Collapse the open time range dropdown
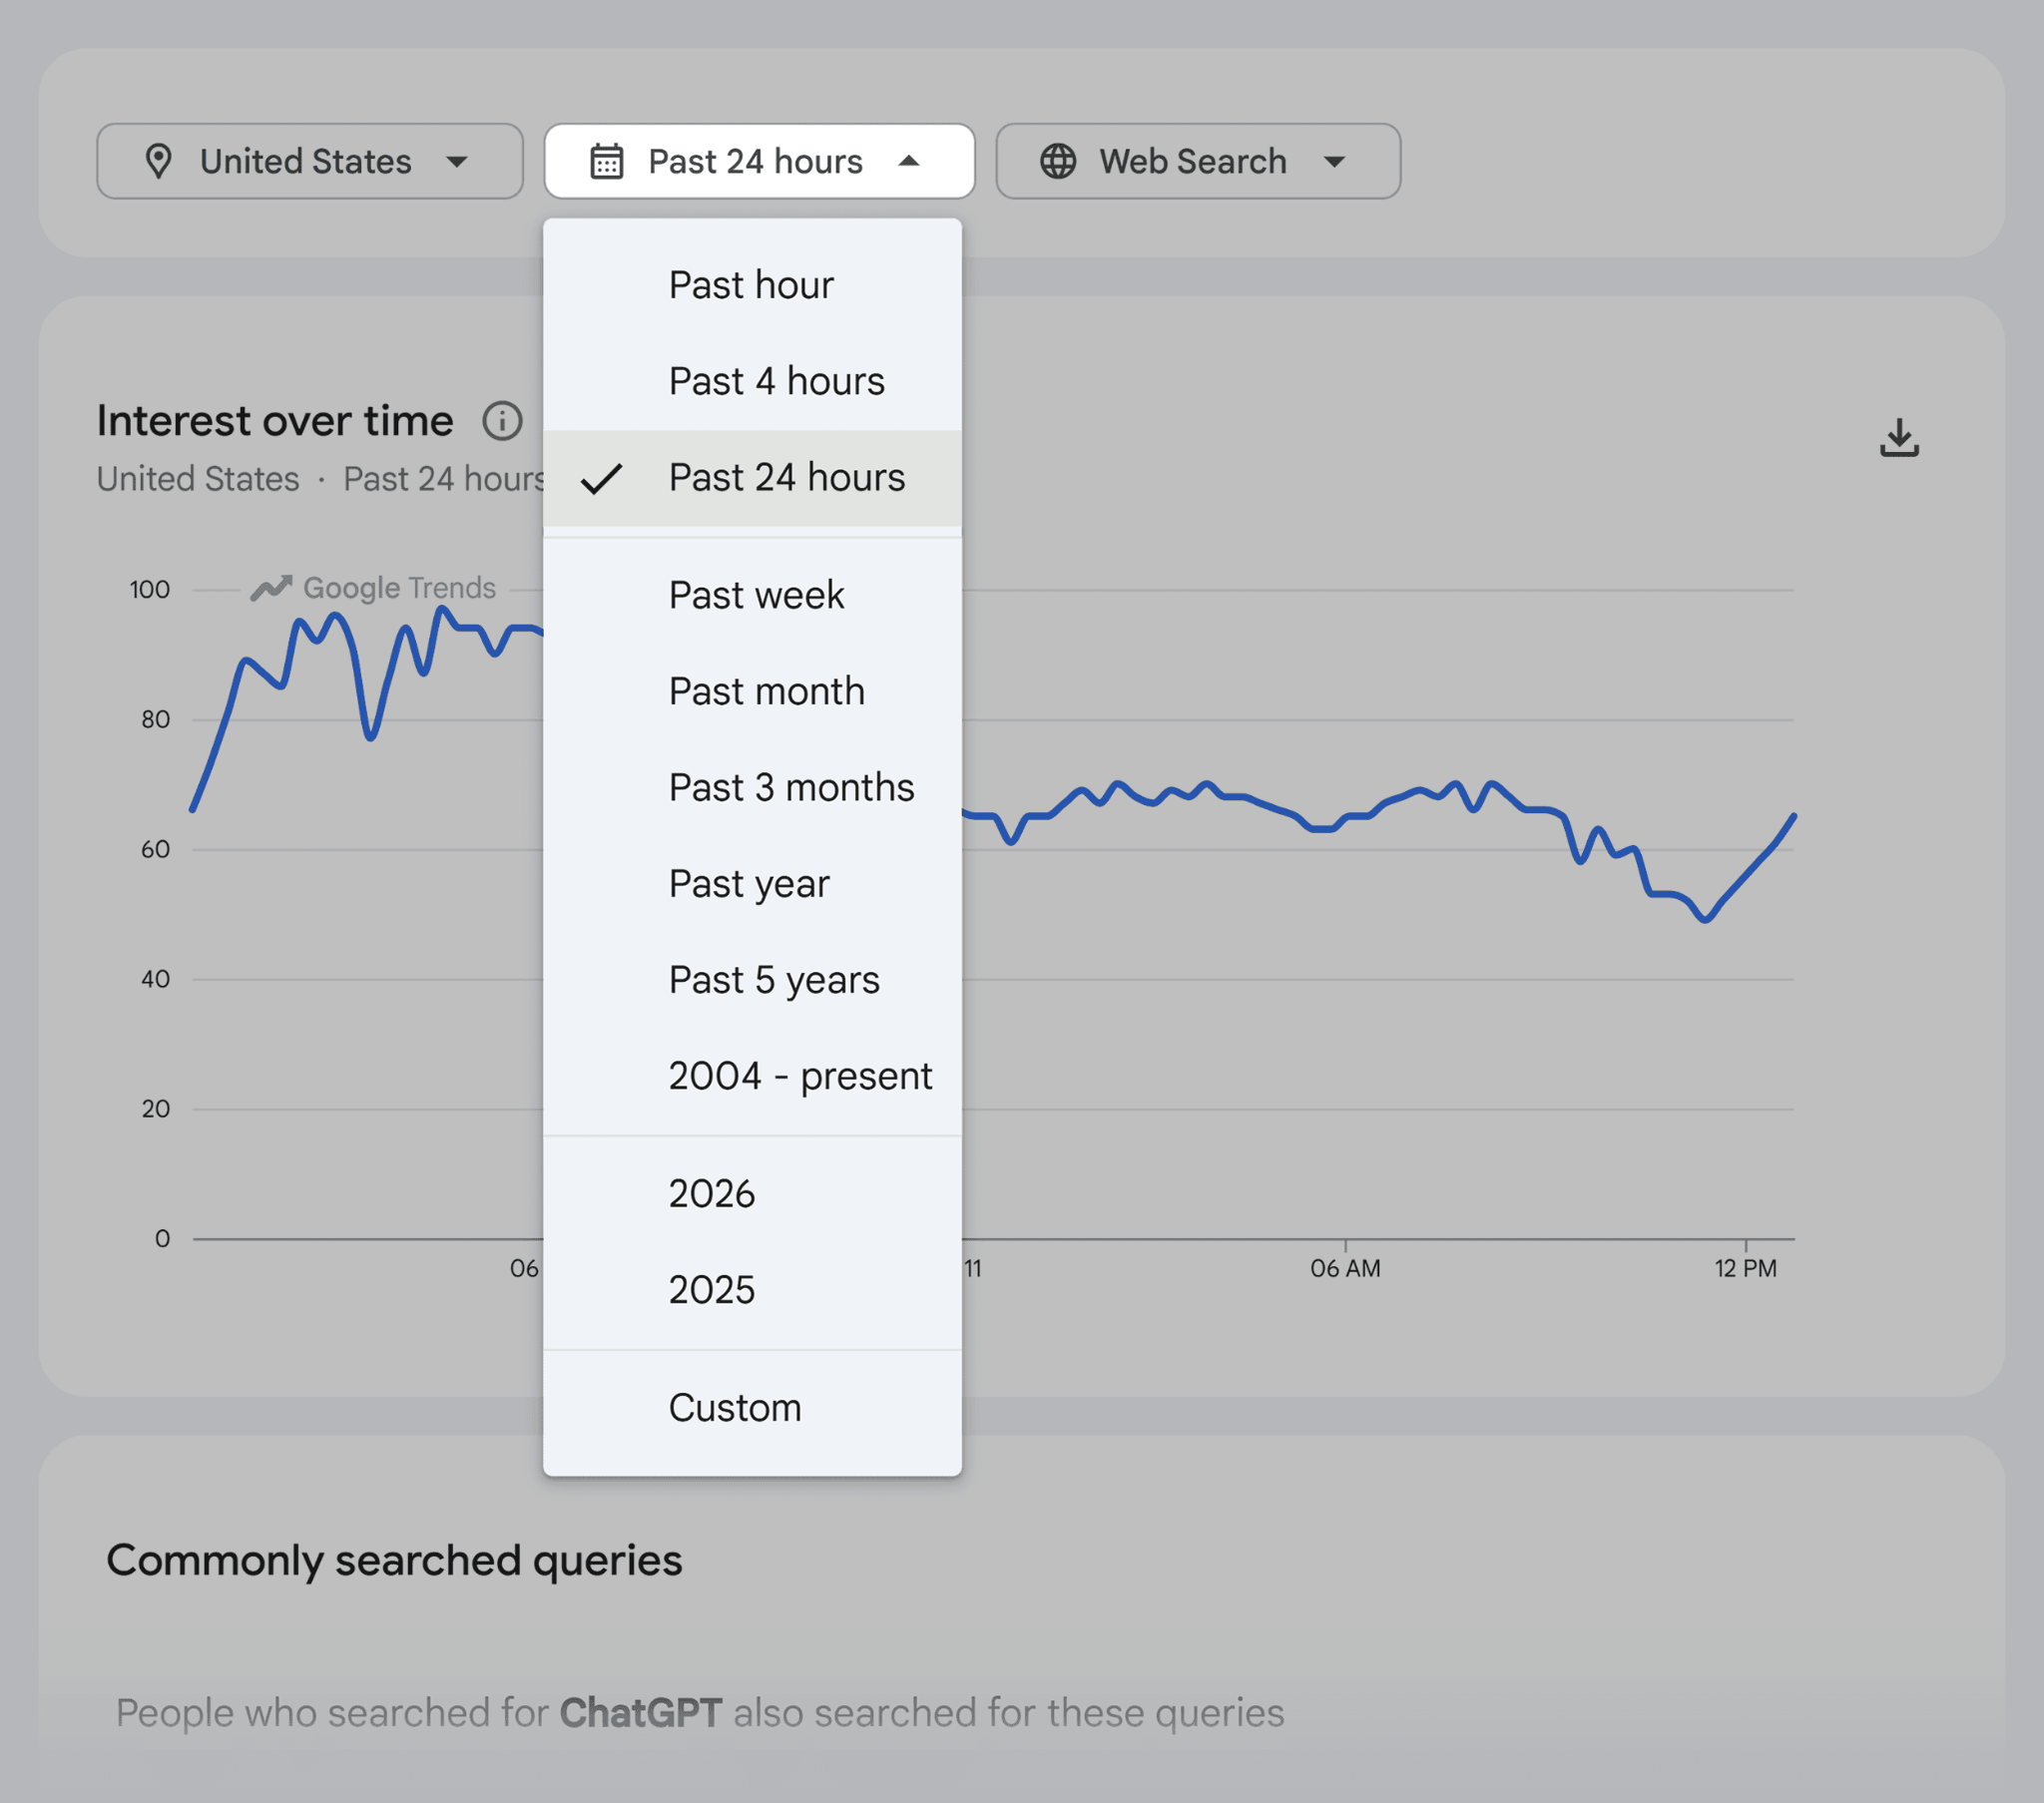This screenshot has height=1803, width=2044. (758, 161)
